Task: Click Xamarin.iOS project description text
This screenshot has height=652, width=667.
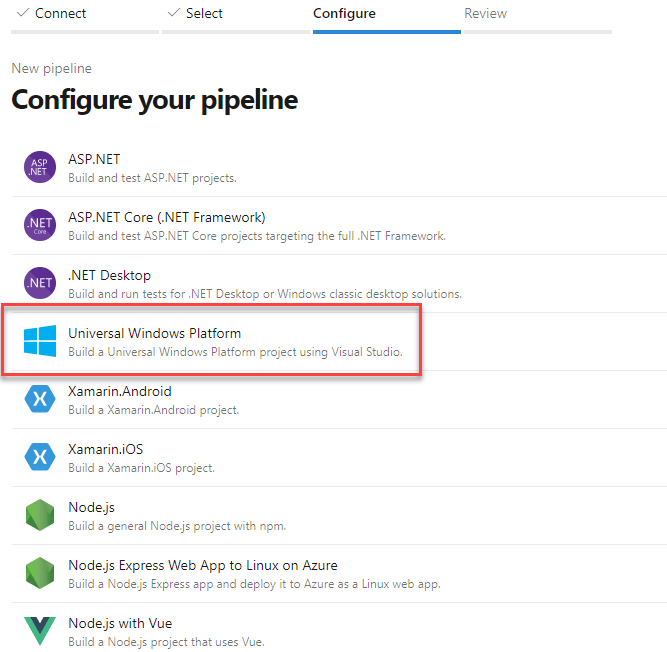Action: coord(141,468)
